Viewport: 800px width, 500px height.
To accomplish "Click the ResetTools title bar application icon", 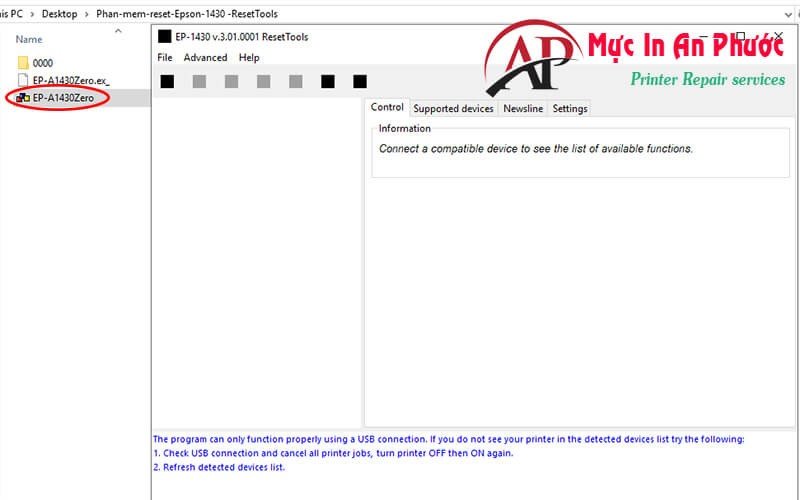I will 165,38.
